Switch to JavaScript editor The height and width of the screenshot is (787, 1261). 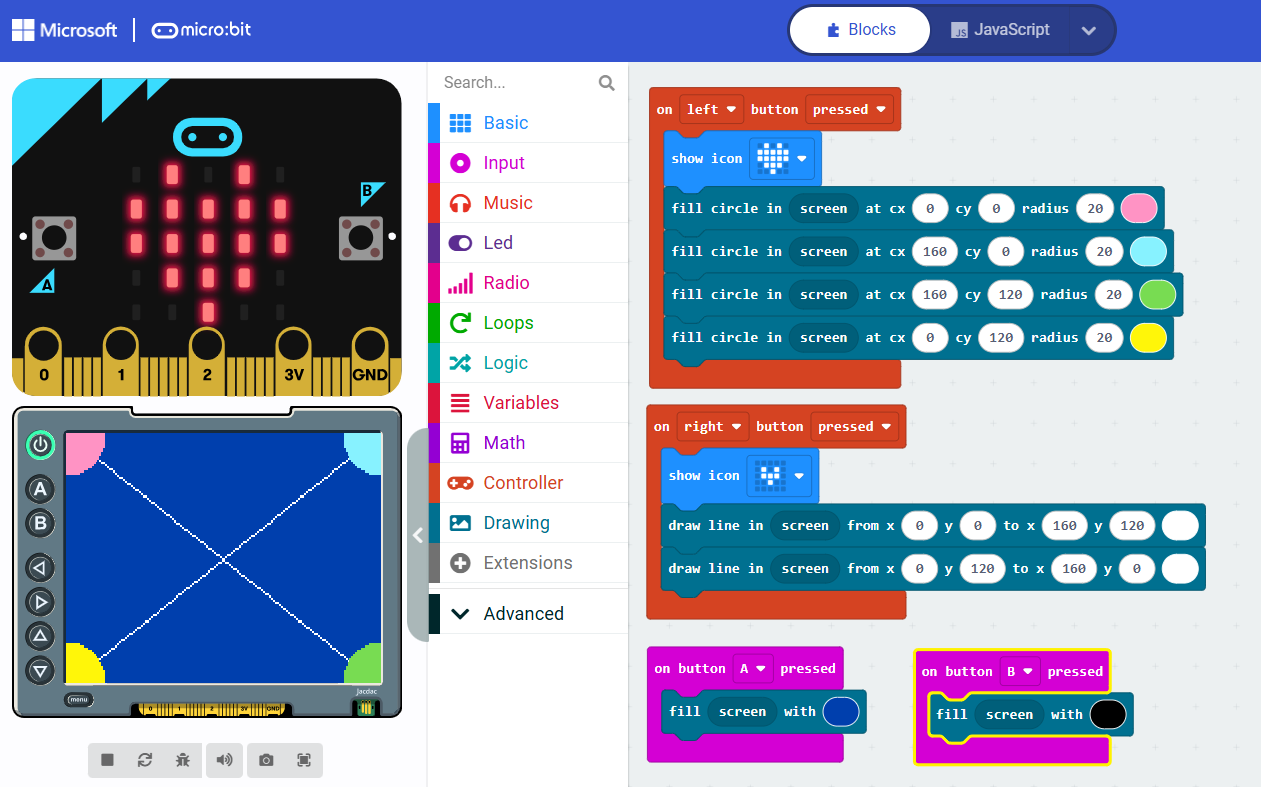tap(999, 30)
